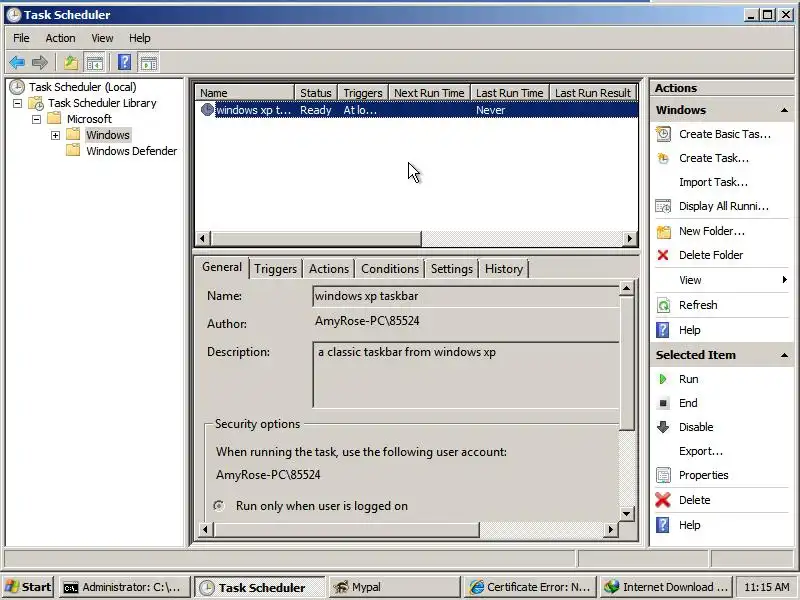Sort by the Name column header
The image size is (800, 600).
244,93
